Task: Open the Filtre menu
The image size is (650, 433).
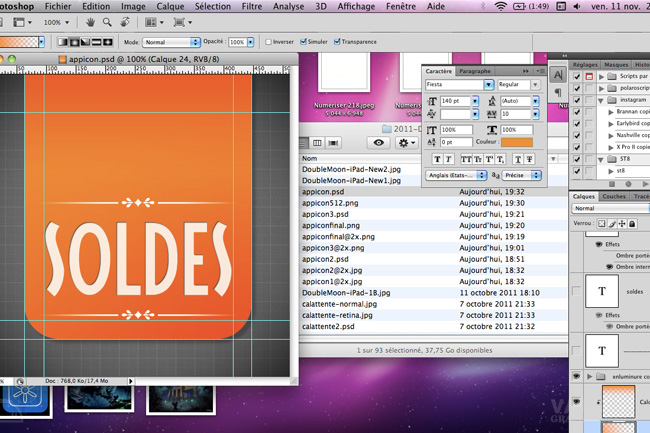Action: [x=252, y=6]
